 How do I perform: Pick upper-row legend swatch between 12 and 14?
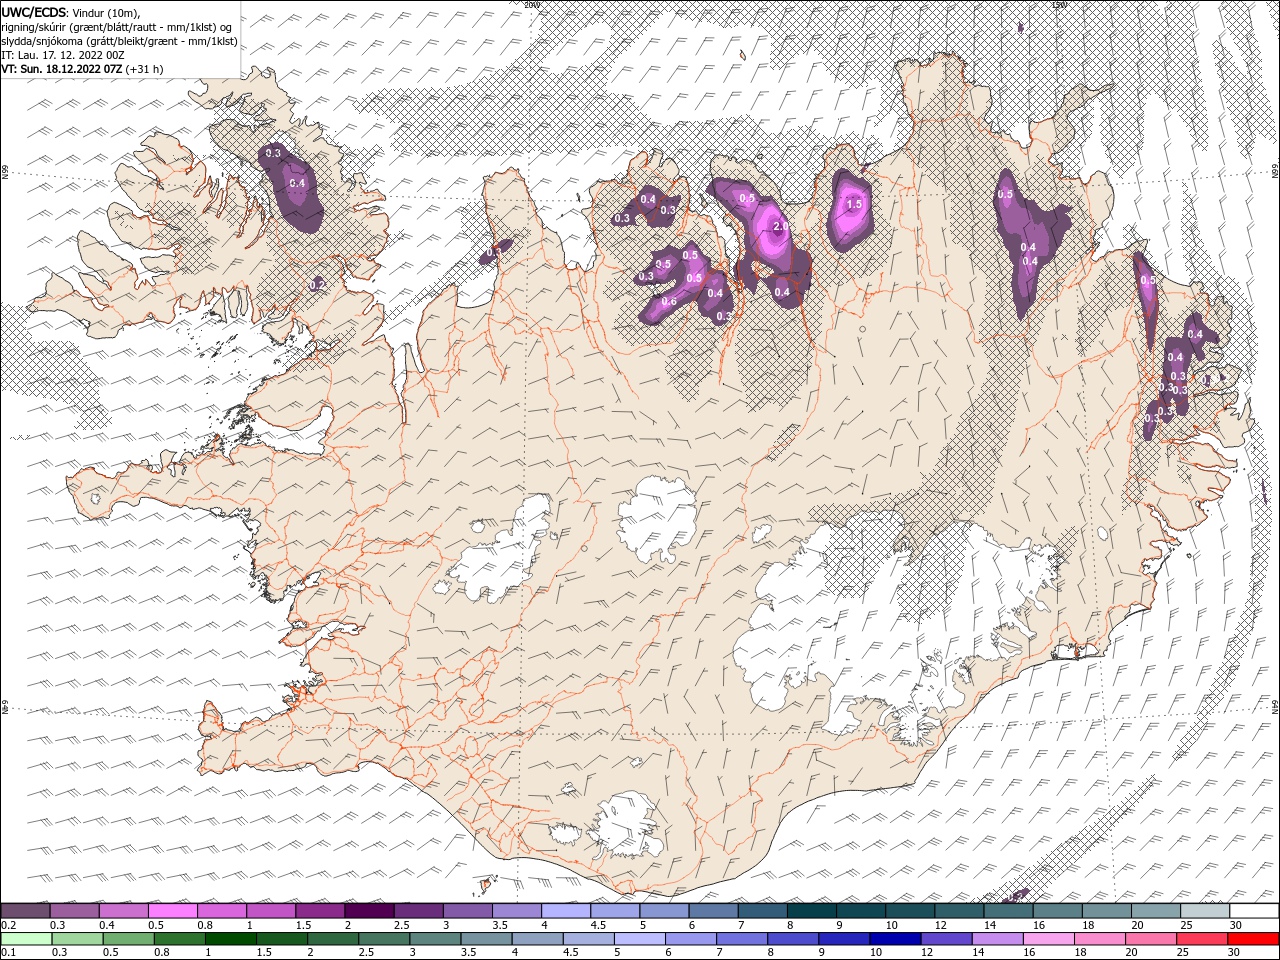tap(958, 911)
